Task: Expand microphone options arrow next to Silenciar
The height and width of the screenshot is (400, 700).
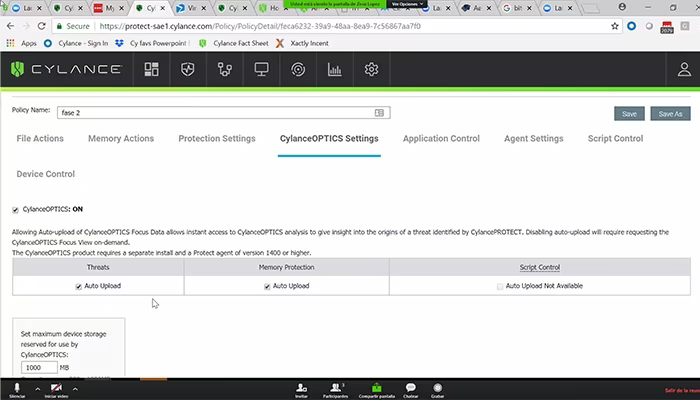Action: click(x=38, y=389)
